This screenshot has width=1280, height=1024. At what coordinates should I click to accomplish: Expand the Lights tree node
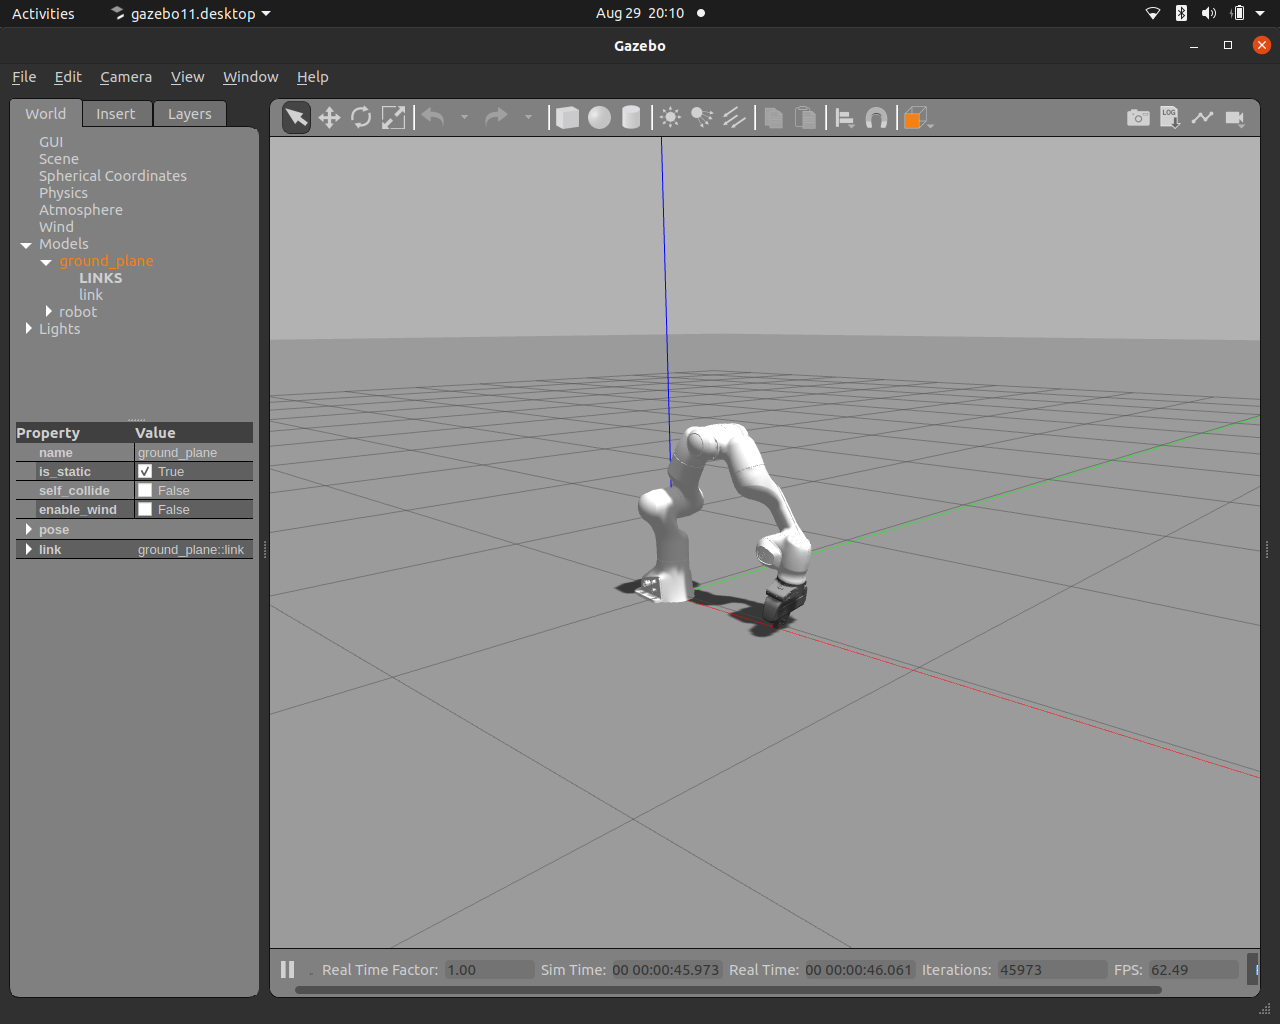(x=28, y=328)
